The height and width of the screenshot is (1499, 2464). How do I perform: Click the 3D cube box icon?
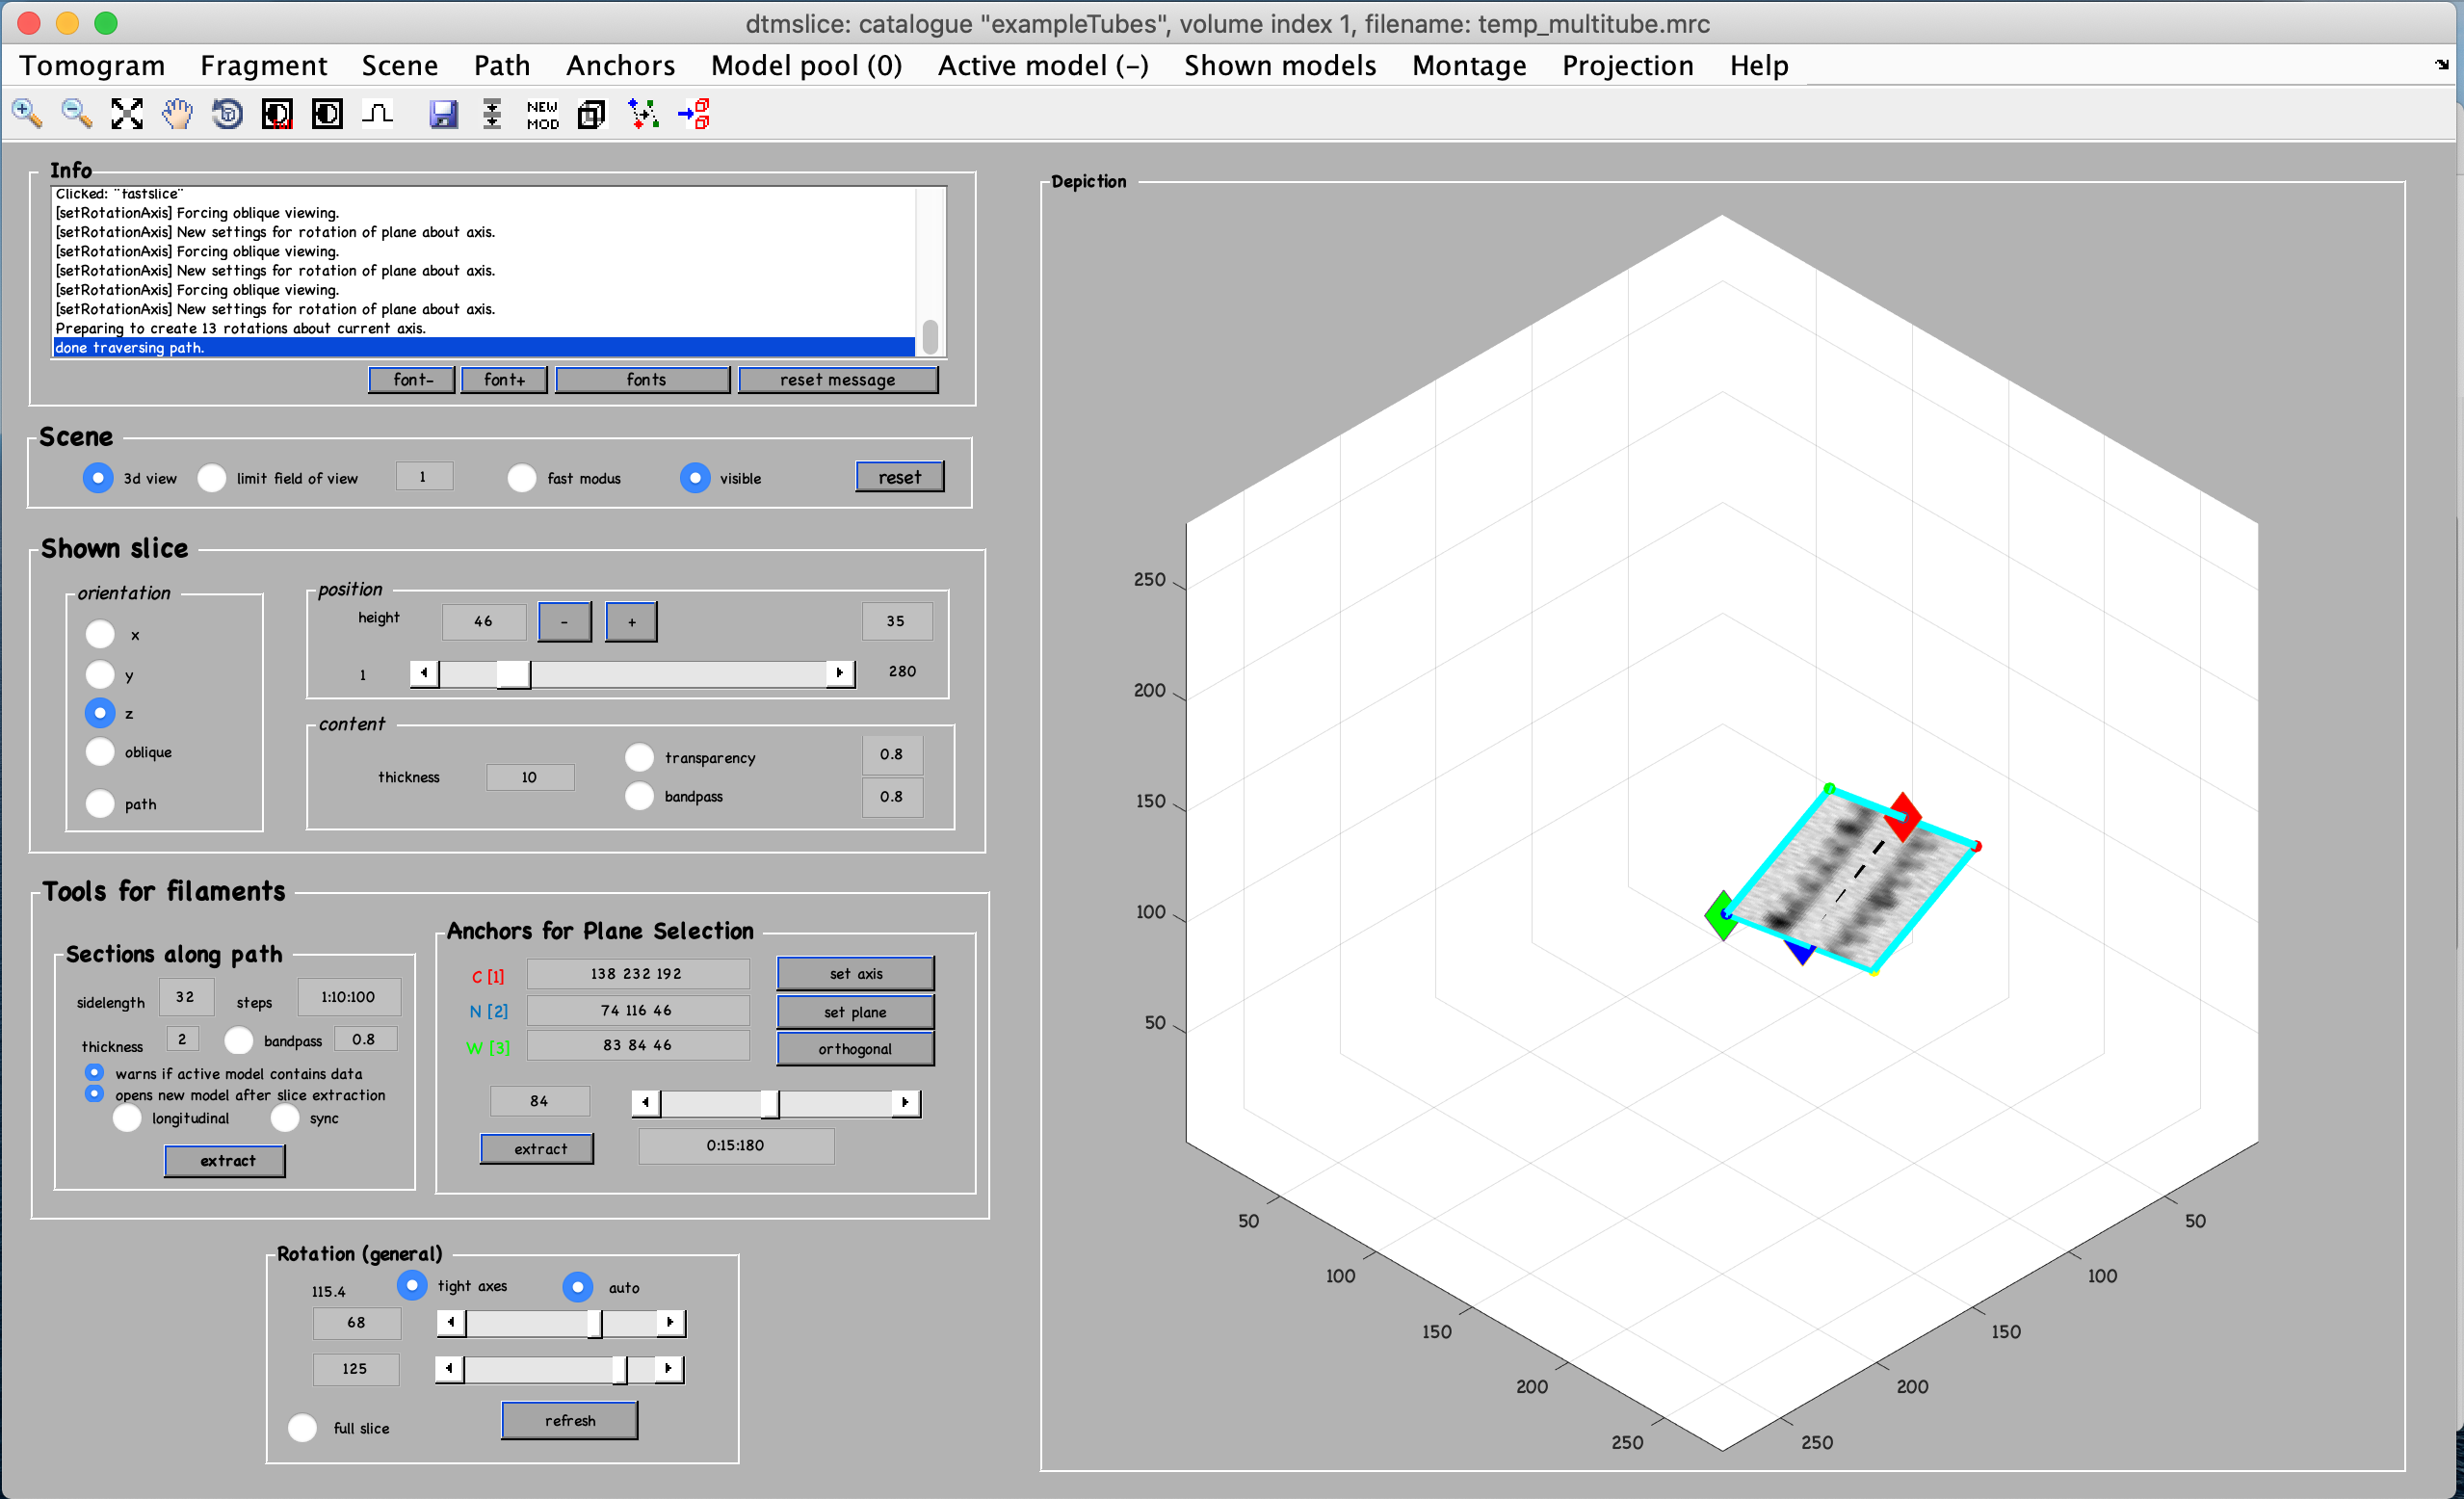click(x=592, y=114)
